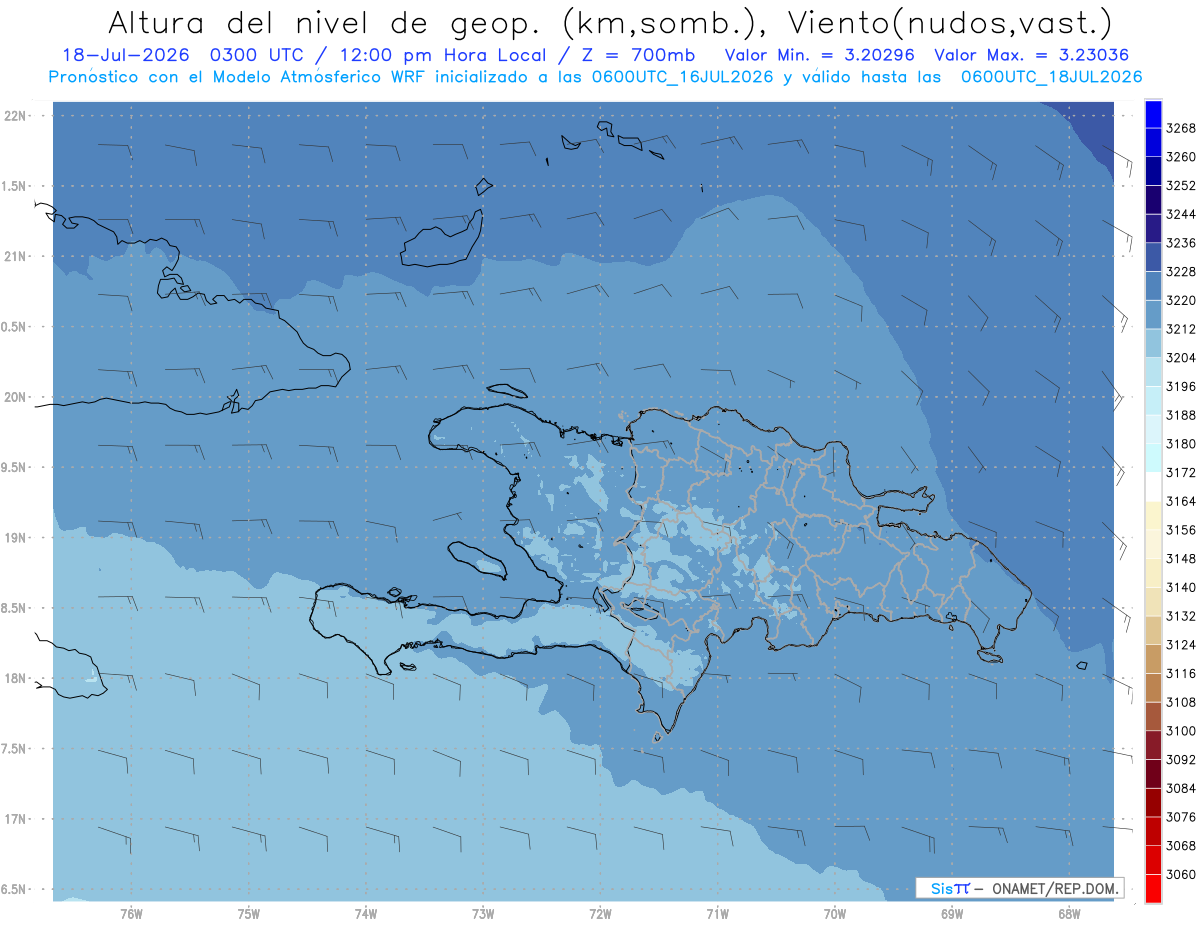Click the 'Valor Max. = 3.23036' text

pyautogui.click(x=1031, y=56)
